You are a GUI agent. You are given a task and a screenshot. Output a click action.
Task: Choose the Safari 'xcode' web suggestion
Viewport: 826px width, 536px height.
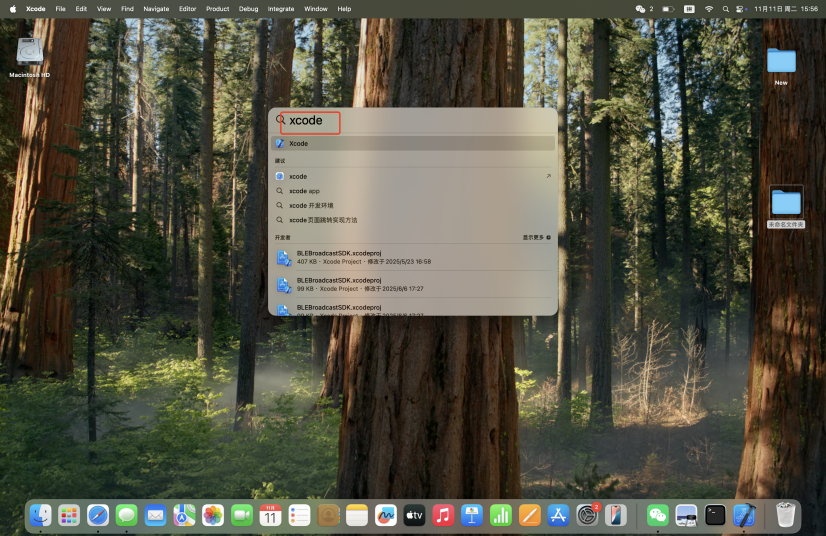413,177
